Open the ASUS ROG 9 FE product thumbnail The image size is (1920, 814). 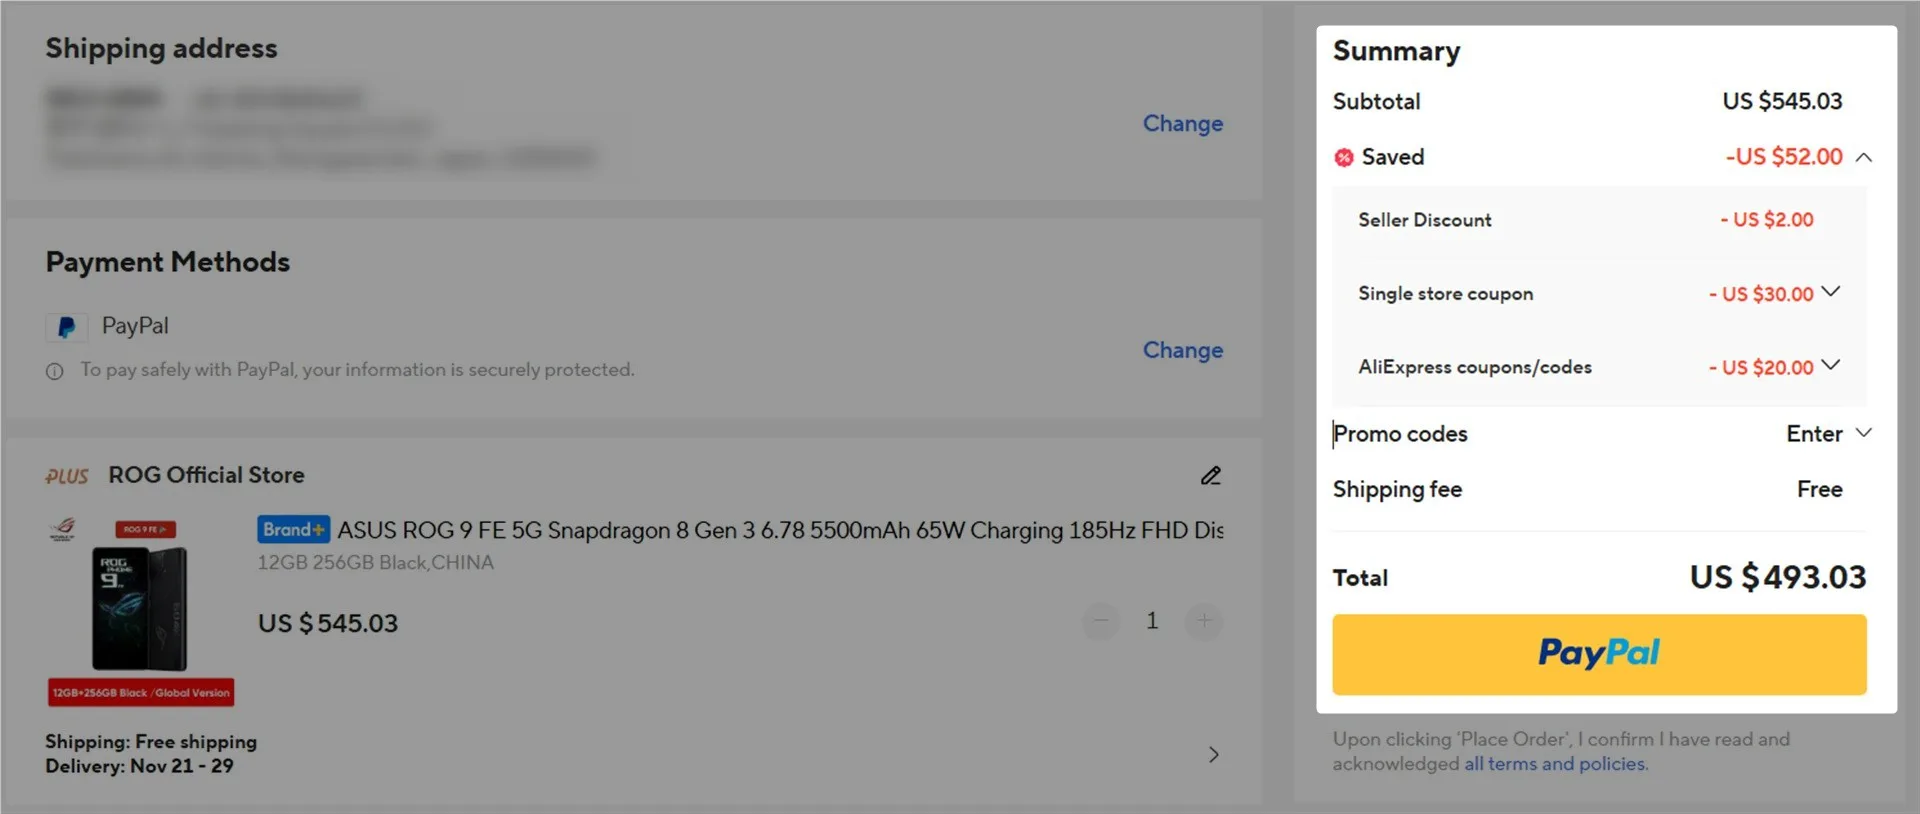pyautogui.click(x=140, y=610)
